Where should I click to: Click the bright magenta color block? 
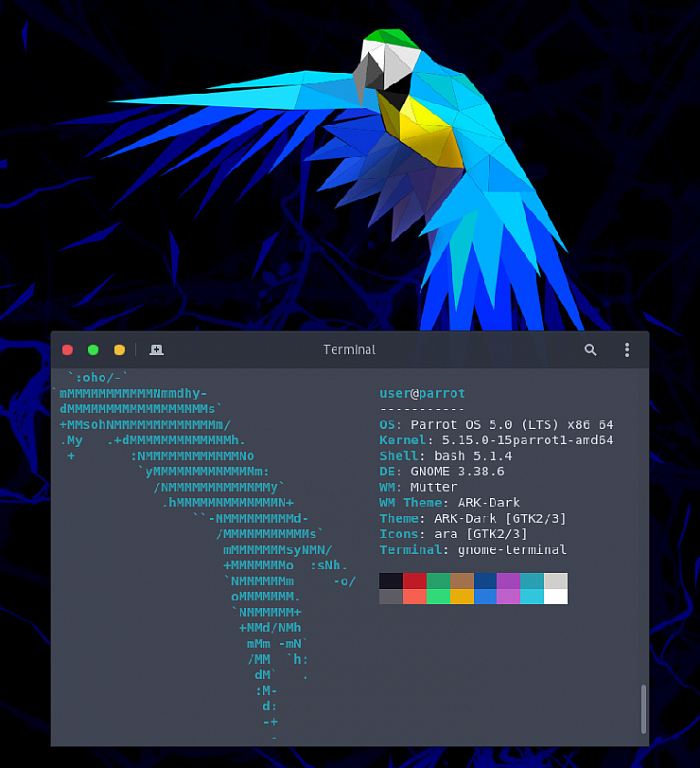508,597
